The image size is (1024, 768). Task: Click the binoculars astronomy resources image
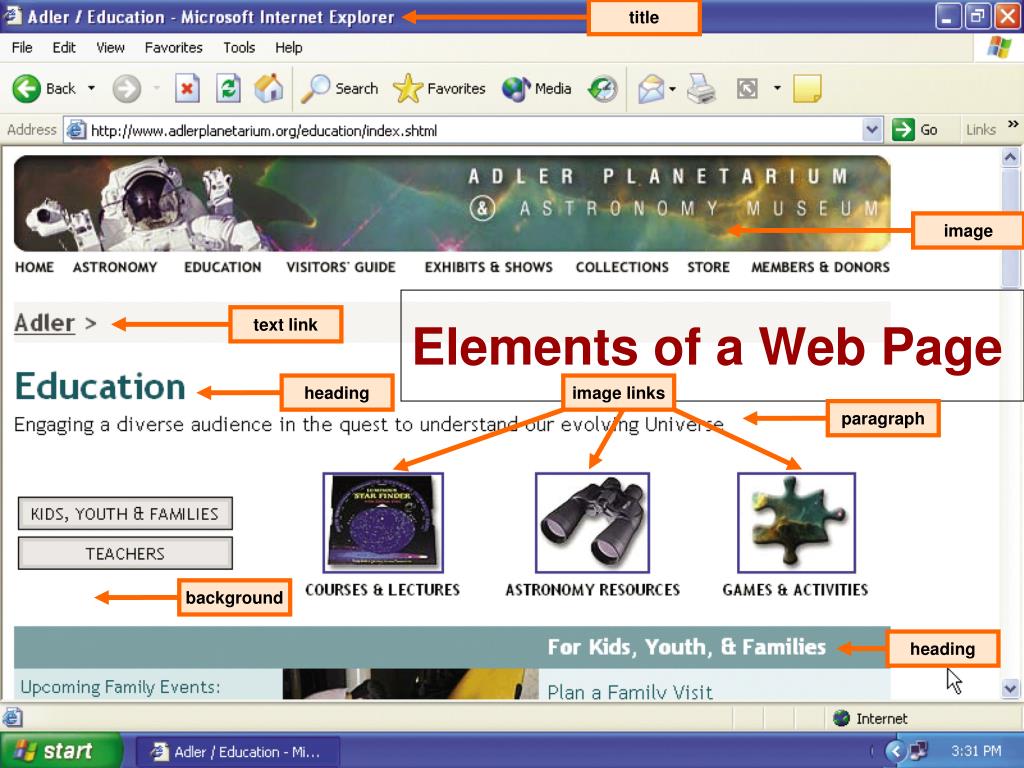[592, 522]
